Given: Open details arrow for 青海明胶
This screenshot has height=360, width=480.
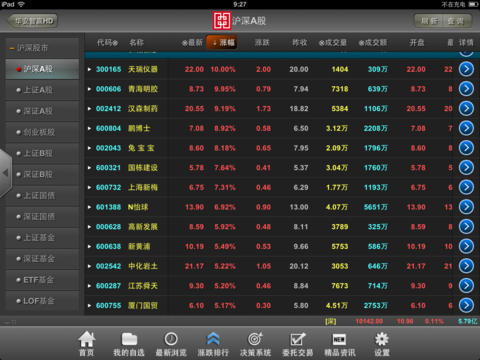Looking at the screenshot, I should click(x=466, y=89).
